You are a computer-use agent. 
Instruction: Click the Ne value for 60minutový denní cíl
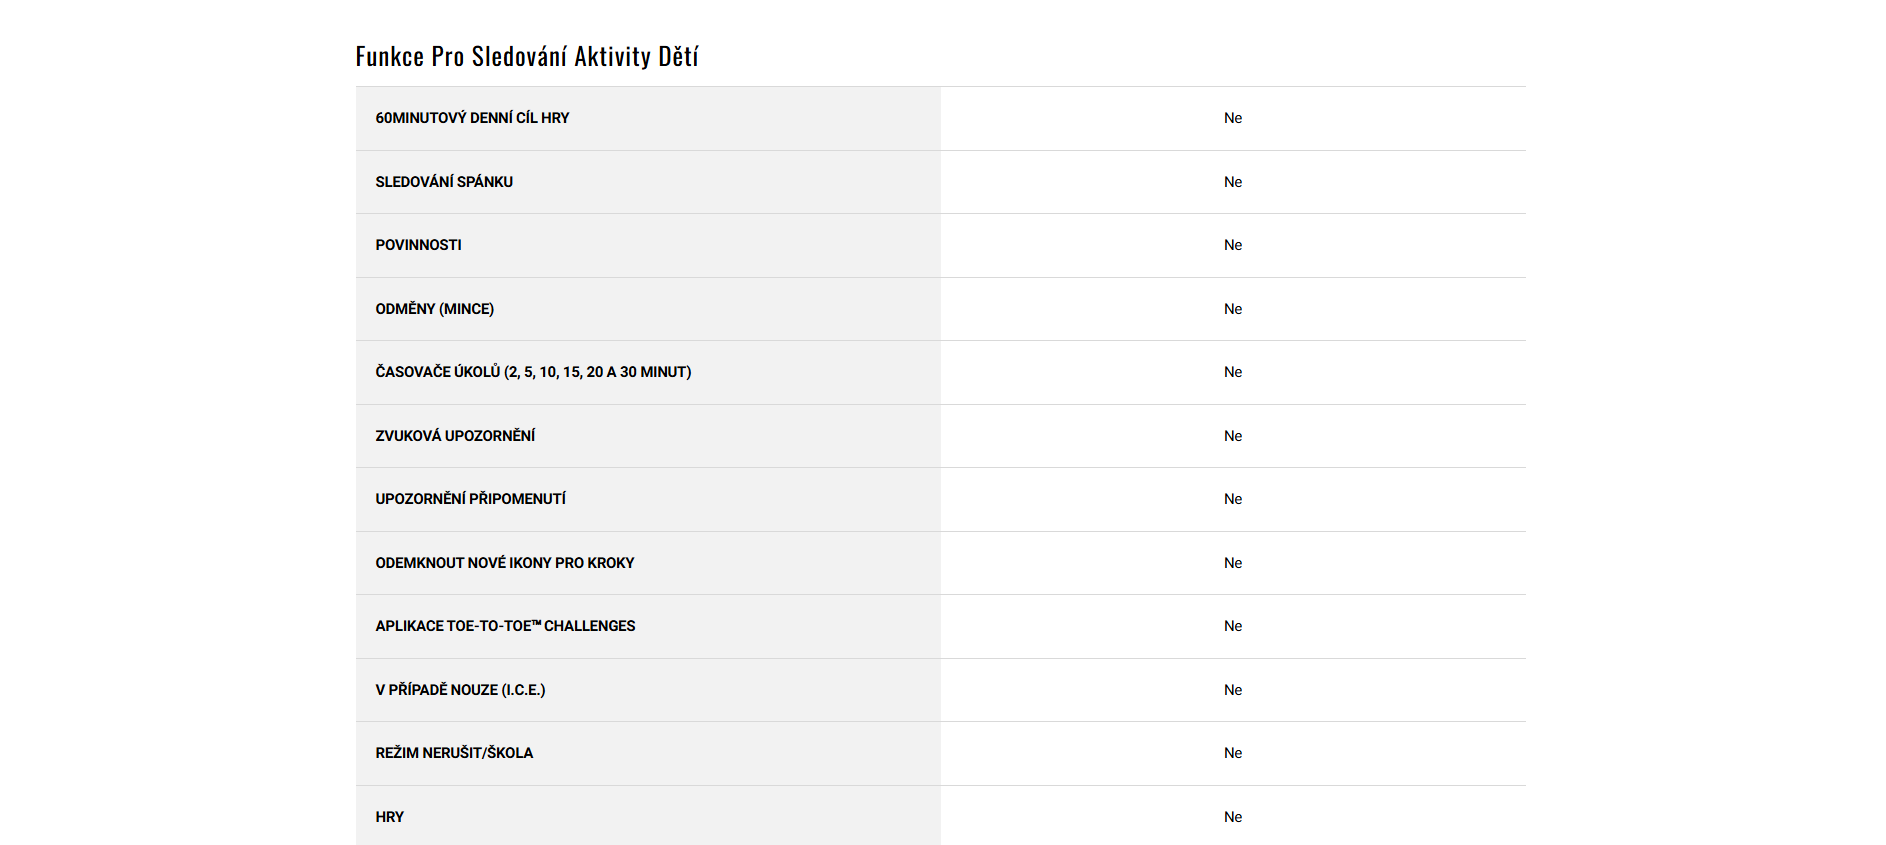click(x=1232, y=118)
